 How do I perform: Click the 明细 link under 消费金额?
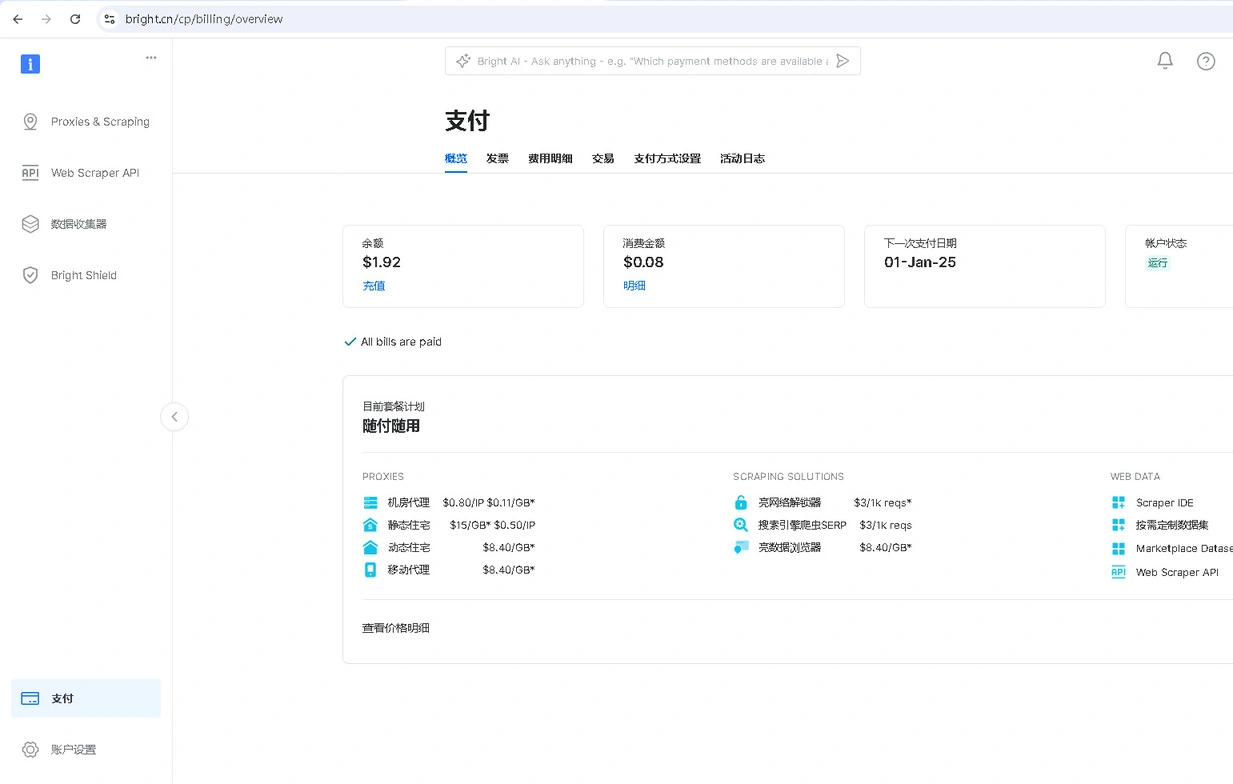tap(634, 285)
